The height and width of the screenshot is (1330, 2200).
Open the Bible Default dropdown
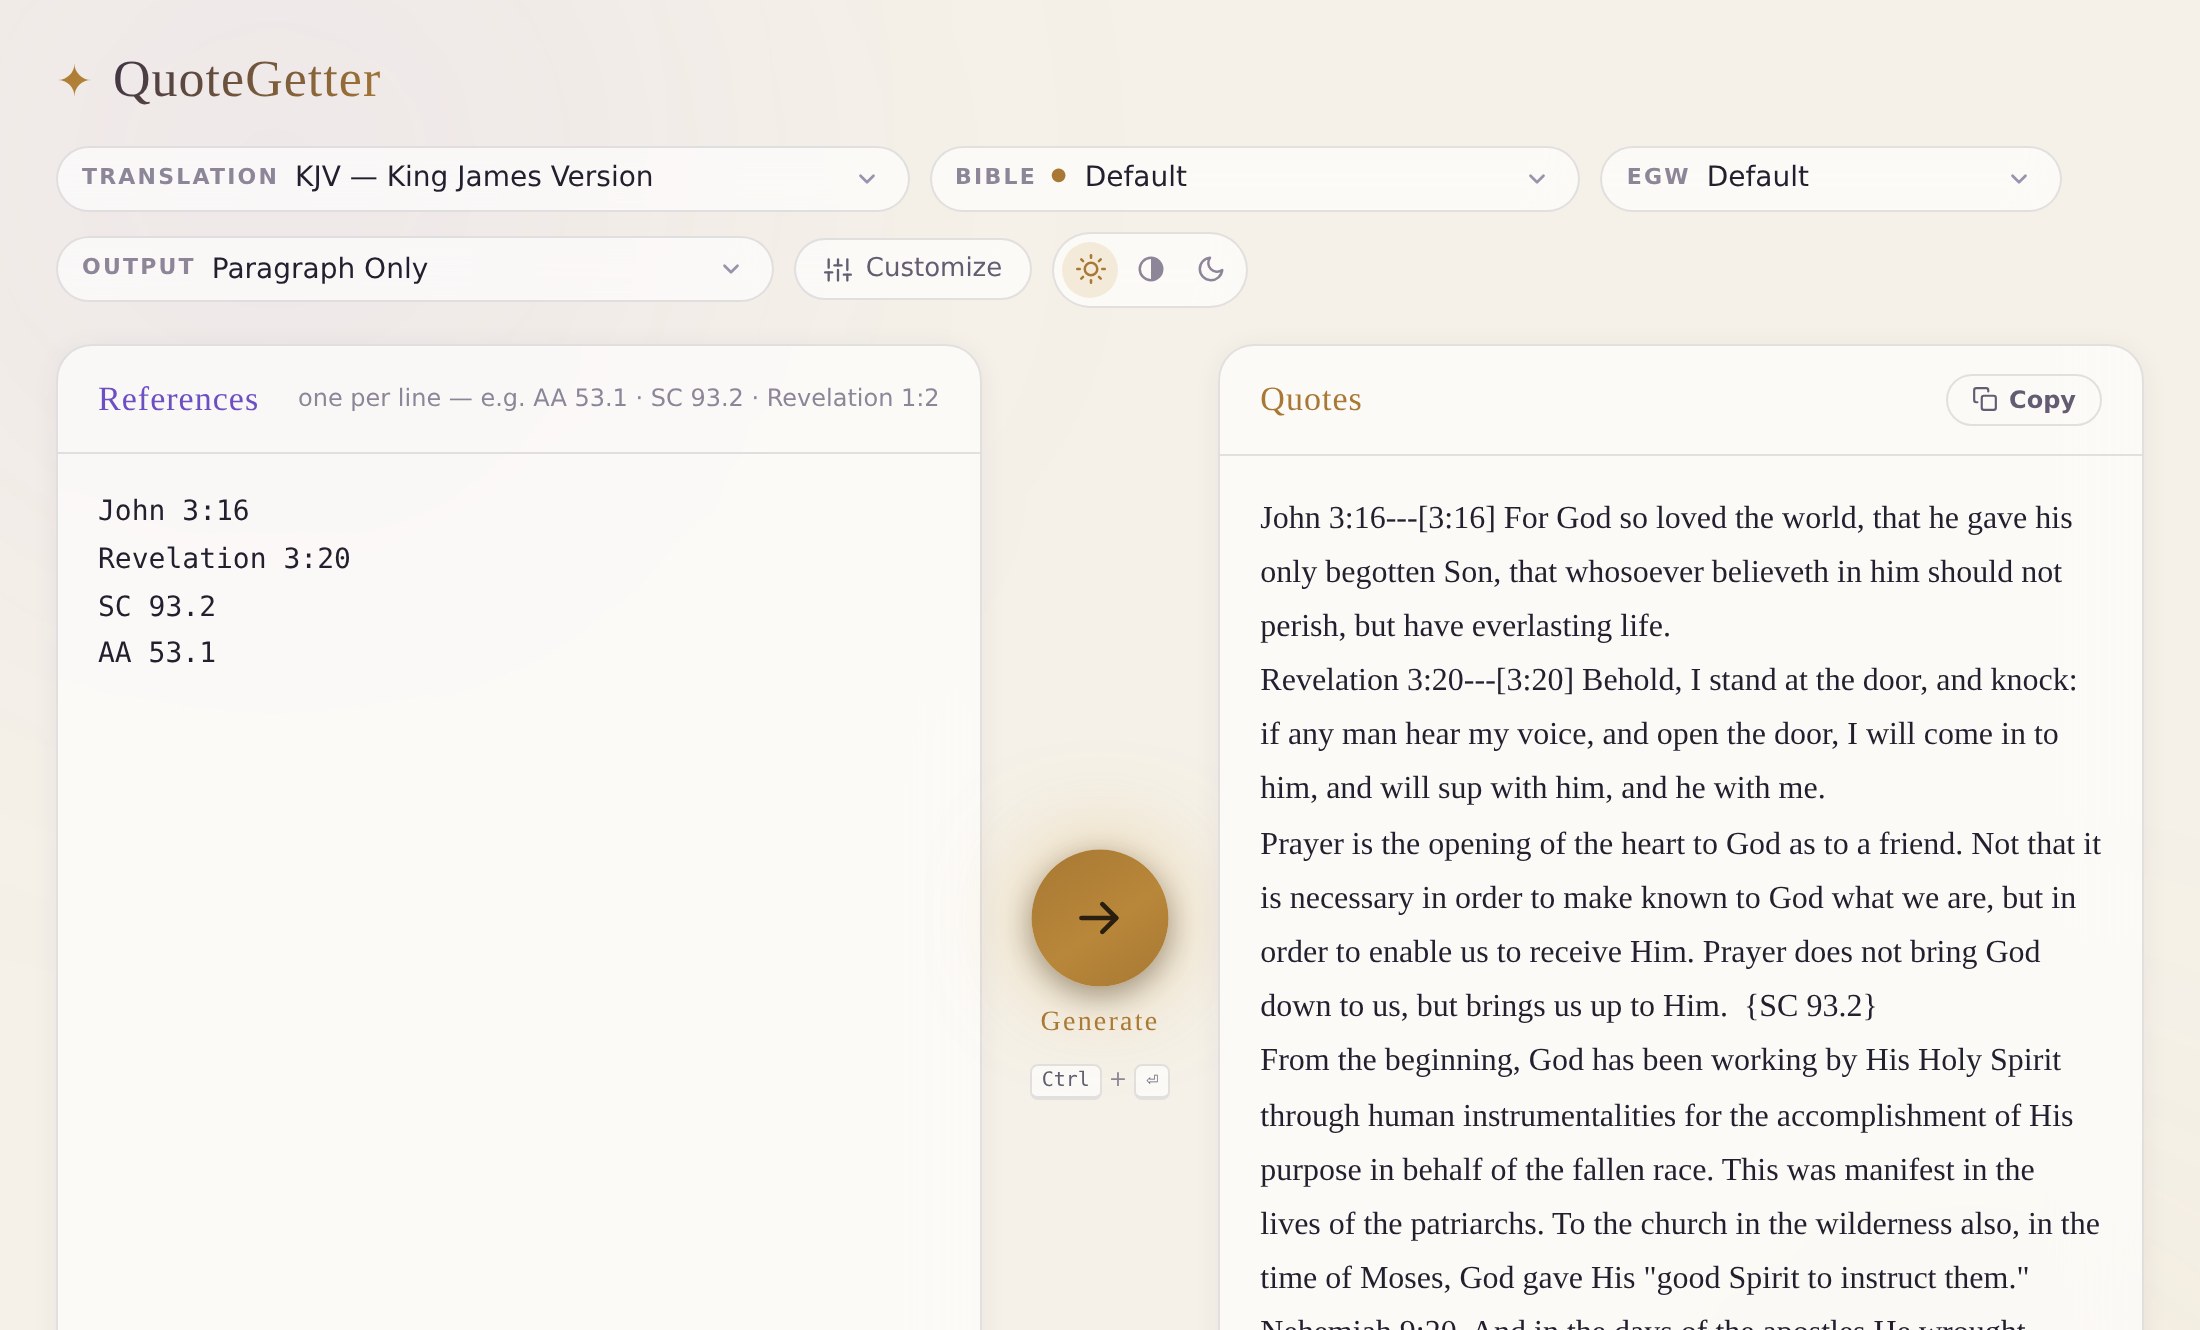tap(1254, 178)
